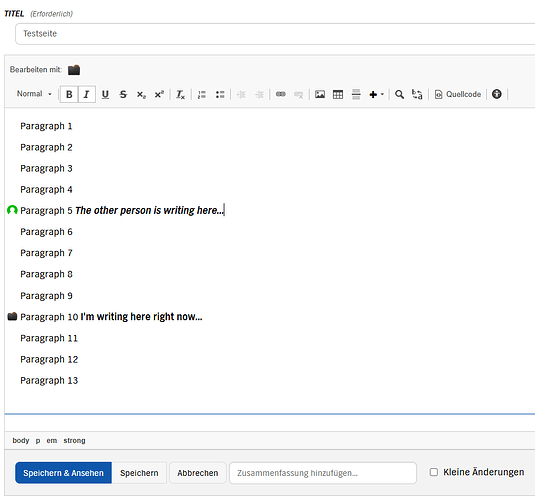This screenshot has width=535, height=500.
Task: Remove formatting with the Tx icon
Action: tap(180, 94)
